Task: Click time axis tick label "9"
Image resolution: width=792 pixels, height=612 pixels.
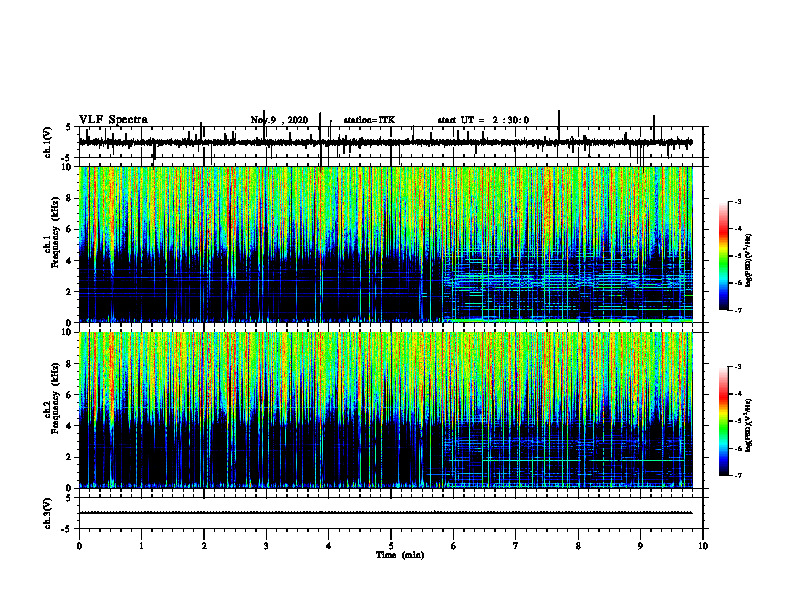Action: point(640,546)
